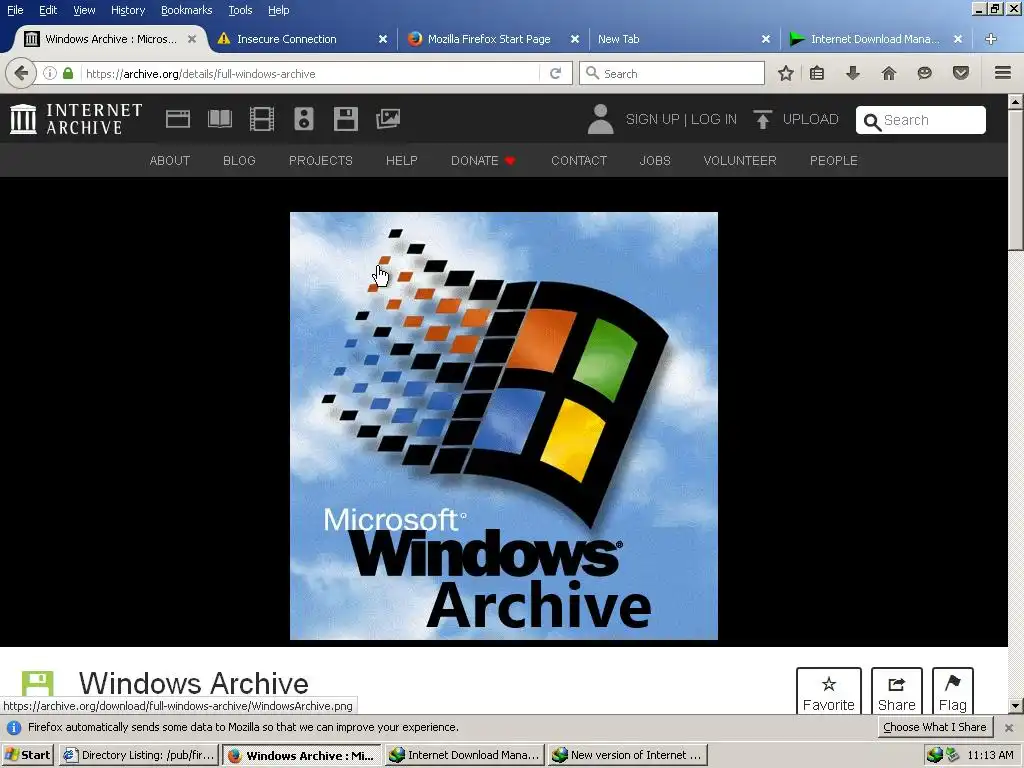The width and height of the screenshot is (1024, 768).
Task: Click the upload arrow icon
Action: click(762, 119)
